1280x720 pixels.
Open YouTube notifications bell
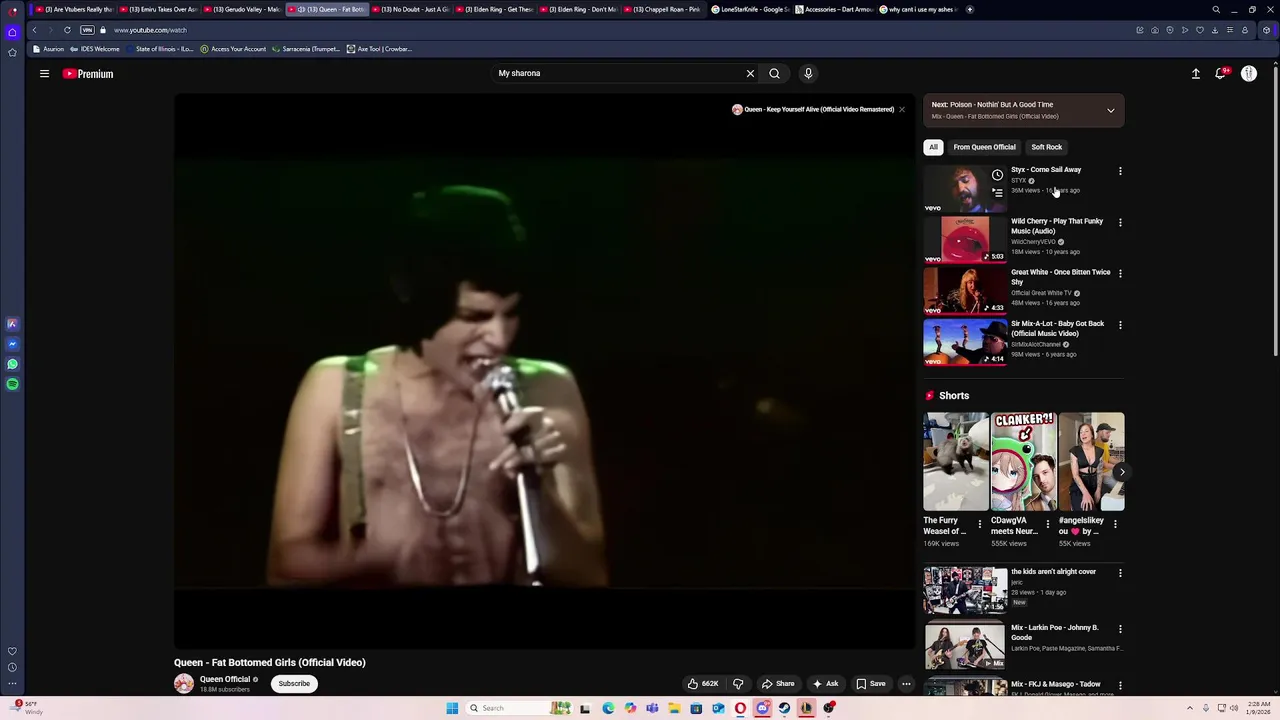click(x=1221, y=73)
